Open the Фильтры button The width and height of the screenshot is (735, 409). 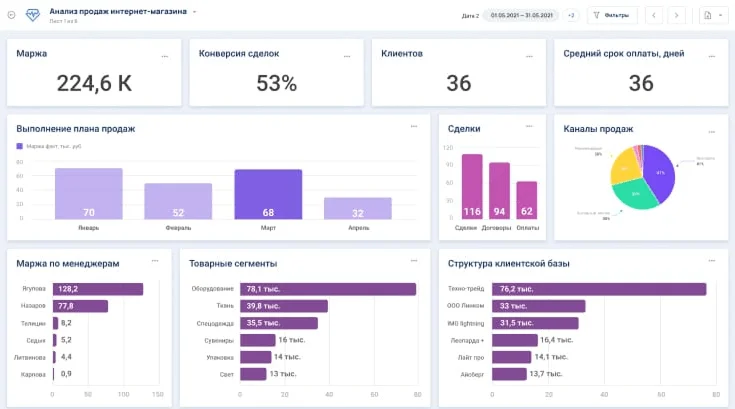tap(612, 15)
